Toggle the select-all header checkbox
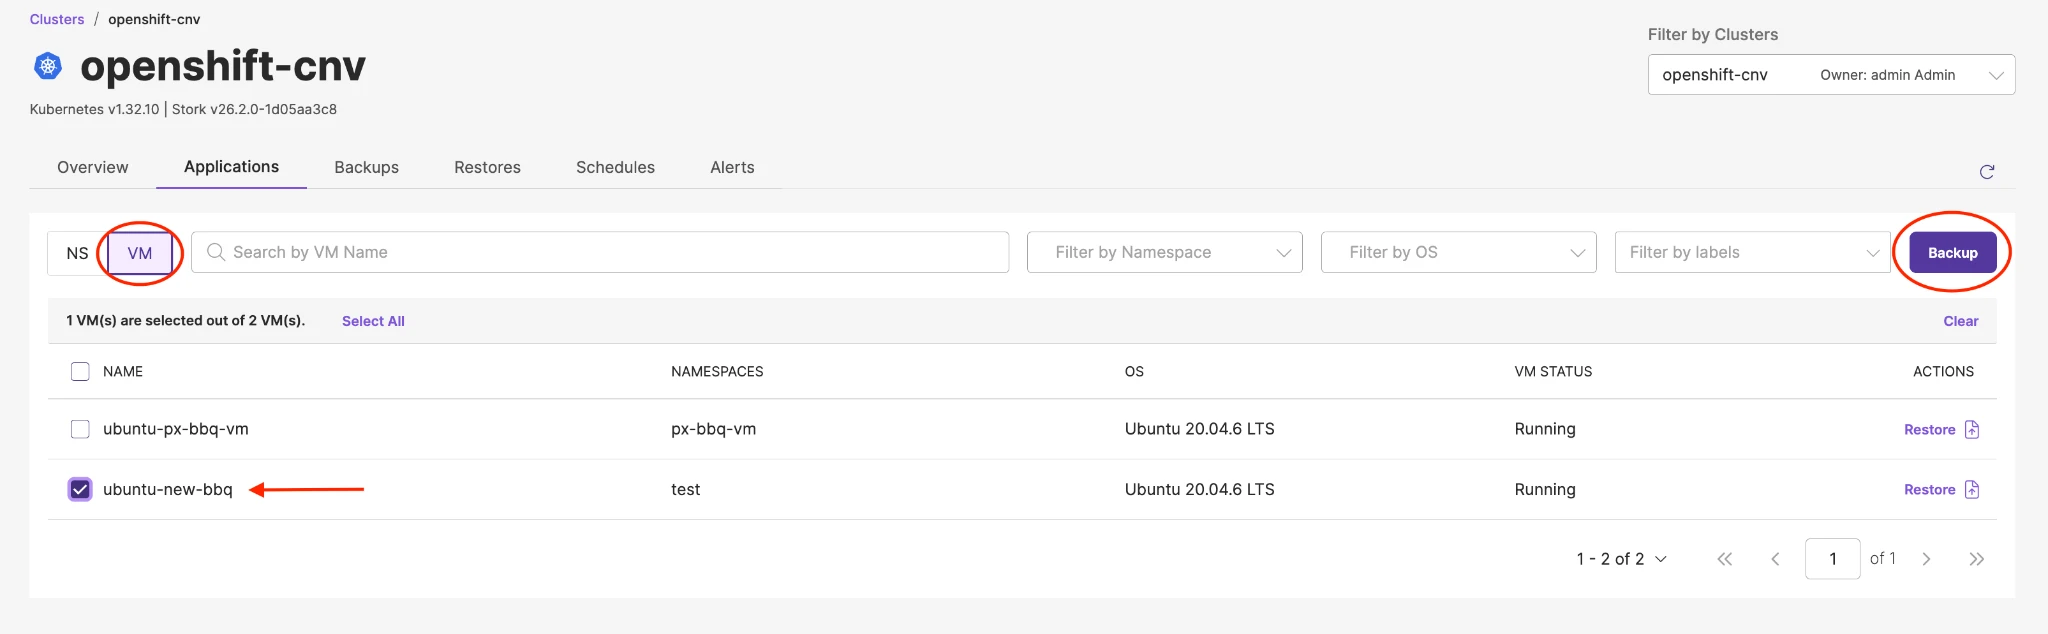Viewport: 2048px width, 634px height. [x=80, y=372]
